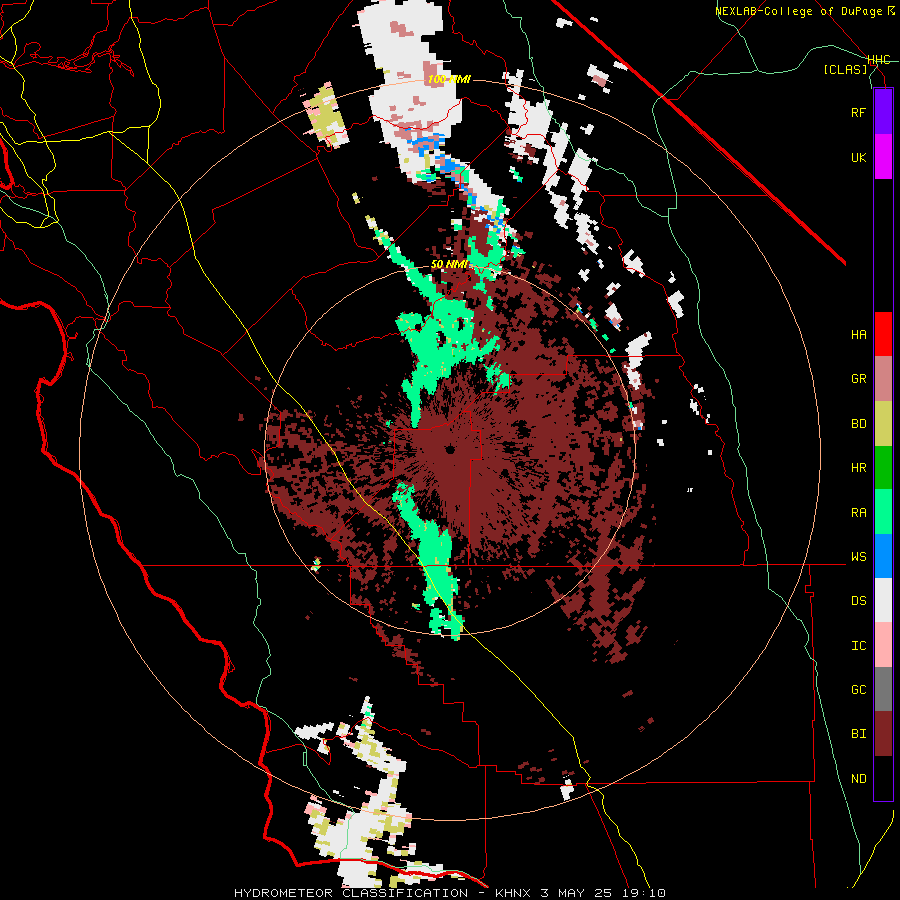Click the HA legend label
Screen dimensions: 900x900
click(858, 335)
